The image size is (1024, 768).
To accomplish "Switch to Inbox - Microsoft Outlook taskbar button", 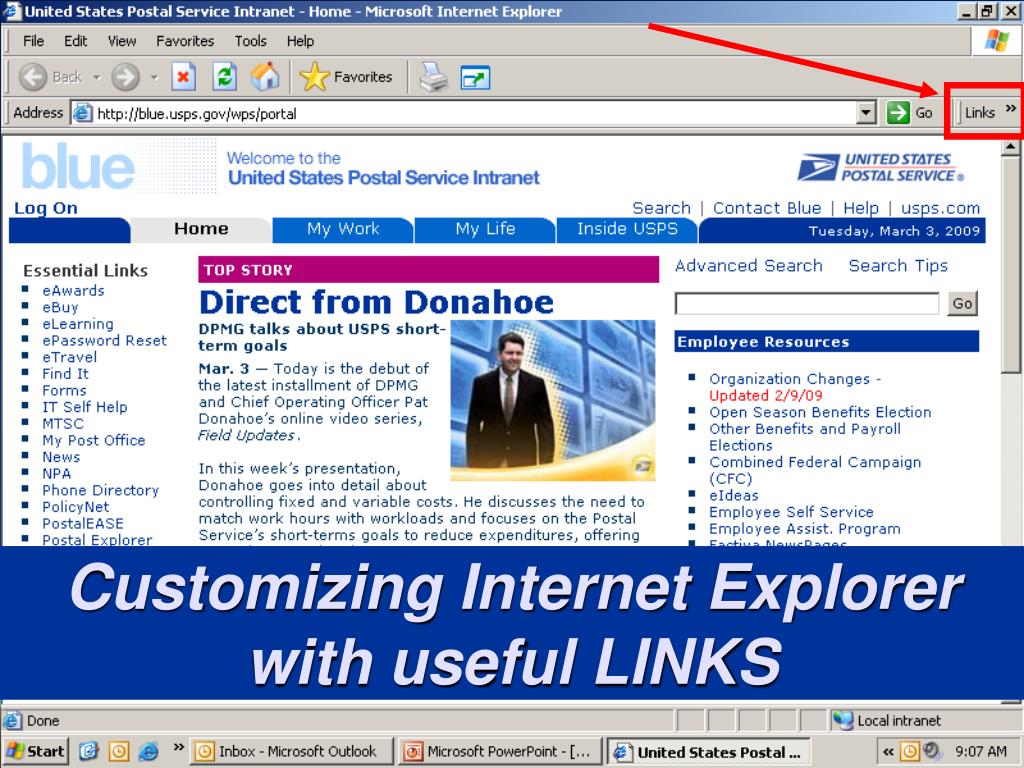I will 292,752.
